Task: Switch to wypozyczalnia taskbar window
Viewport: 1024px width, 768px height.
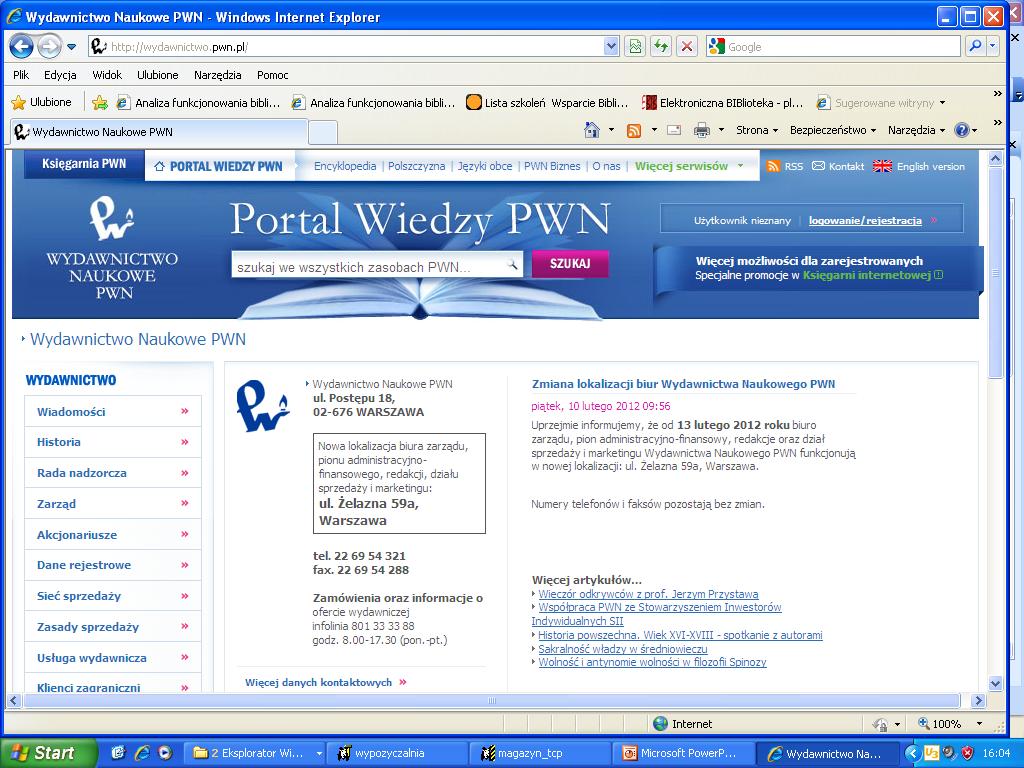Action: click(x=396, y=753)
